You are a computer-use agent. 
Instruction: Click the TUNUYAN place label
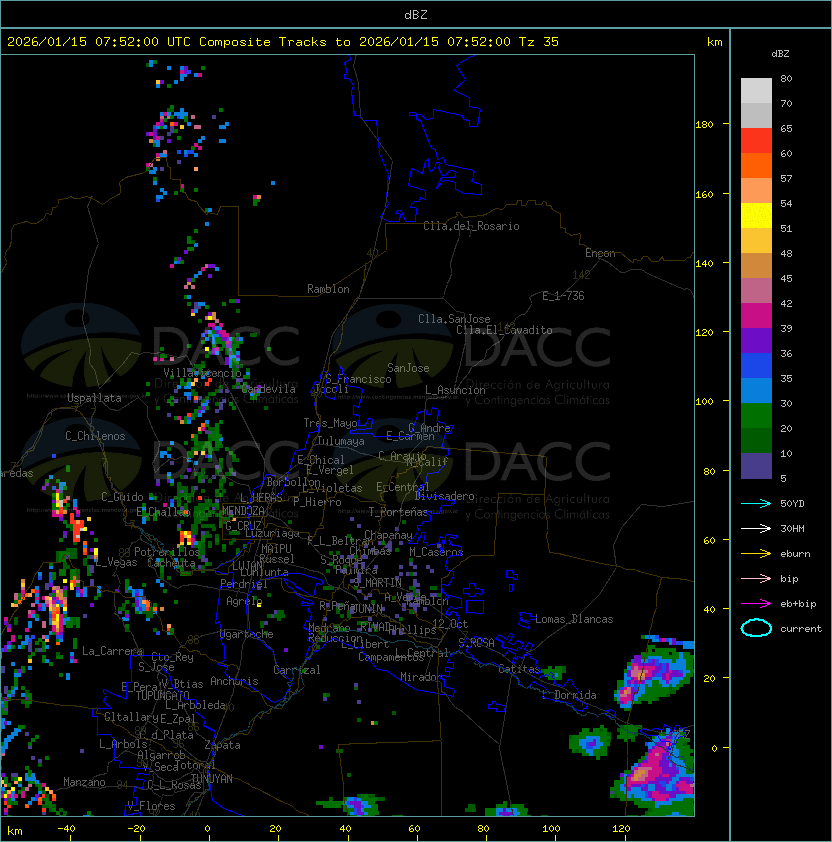[212, 779]
